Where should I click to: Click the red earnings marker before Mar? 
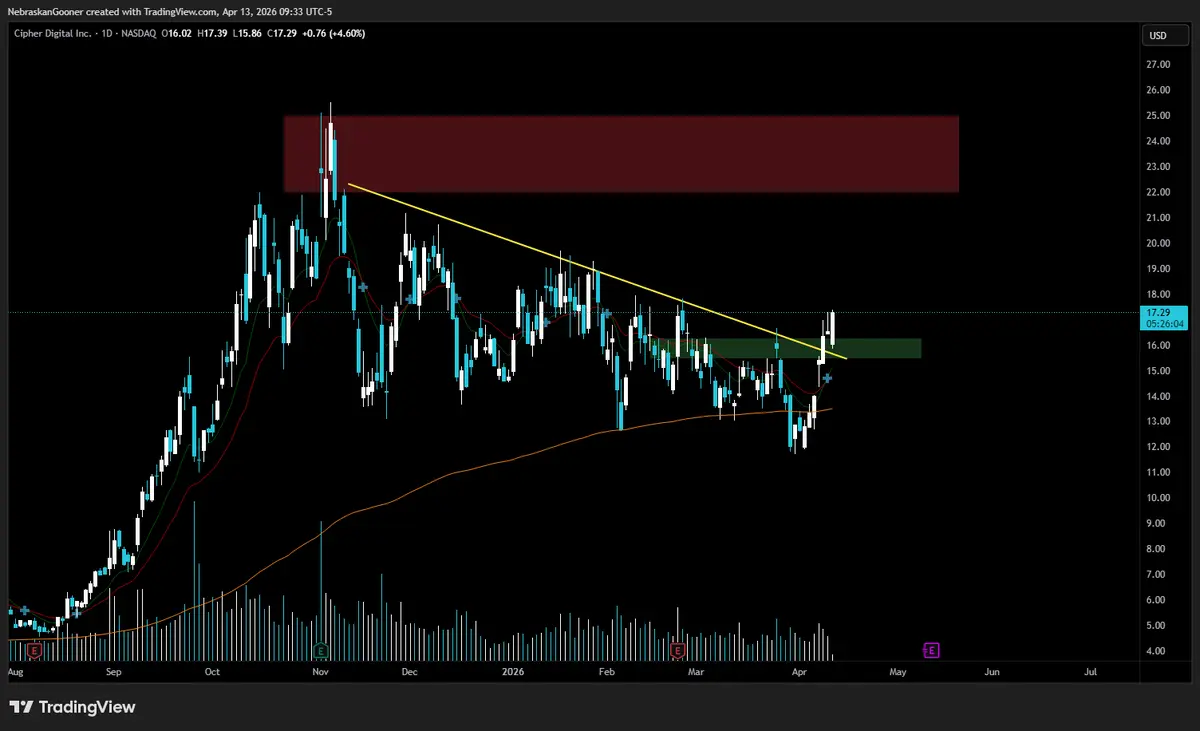pyautogui.click(x=677, y=650)
